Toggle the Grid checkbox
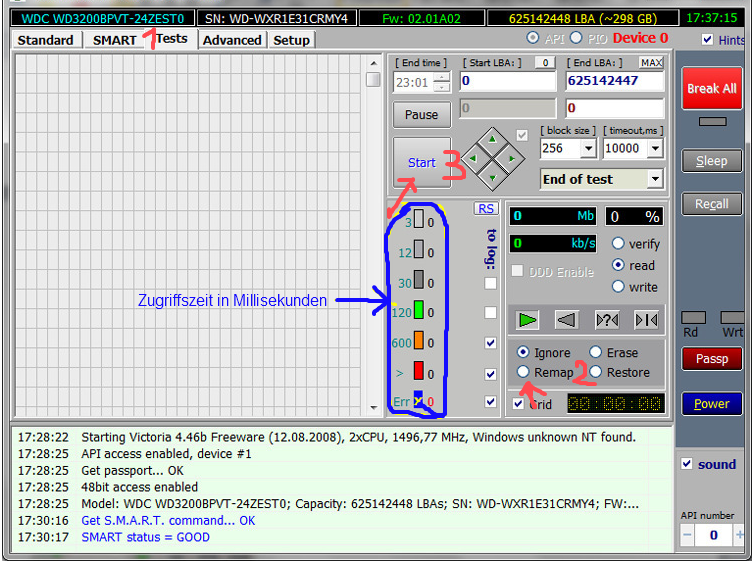Viewport: 753px width, 561px height. coord(518,403)
